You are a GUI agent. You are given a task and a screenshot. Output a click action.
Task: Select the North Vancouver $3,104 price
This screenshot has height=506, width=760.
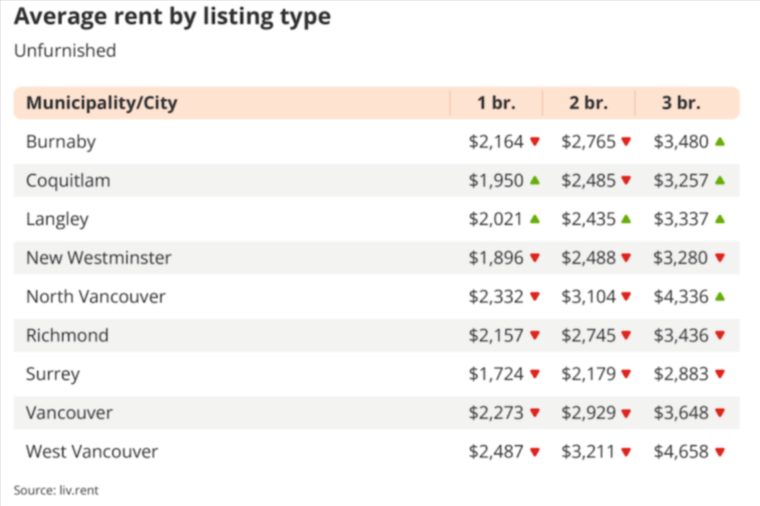coord(588,297)
